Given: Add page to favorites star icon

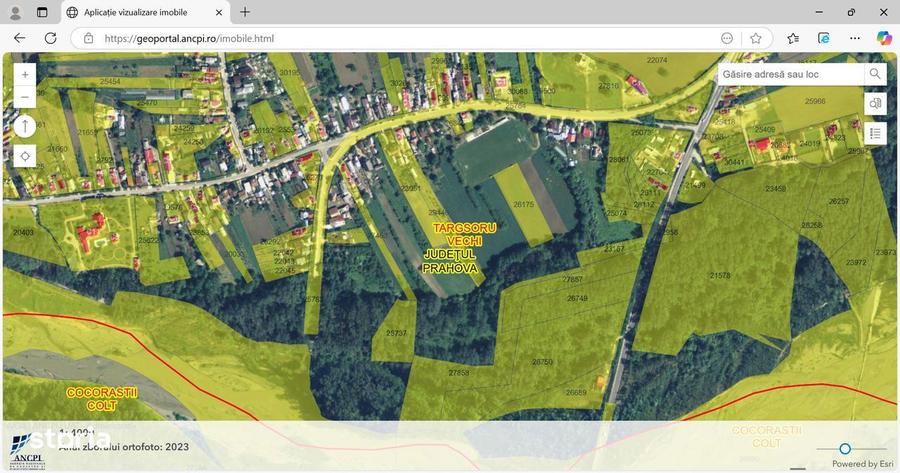Looking at the screenshot, I should [756, 38].
